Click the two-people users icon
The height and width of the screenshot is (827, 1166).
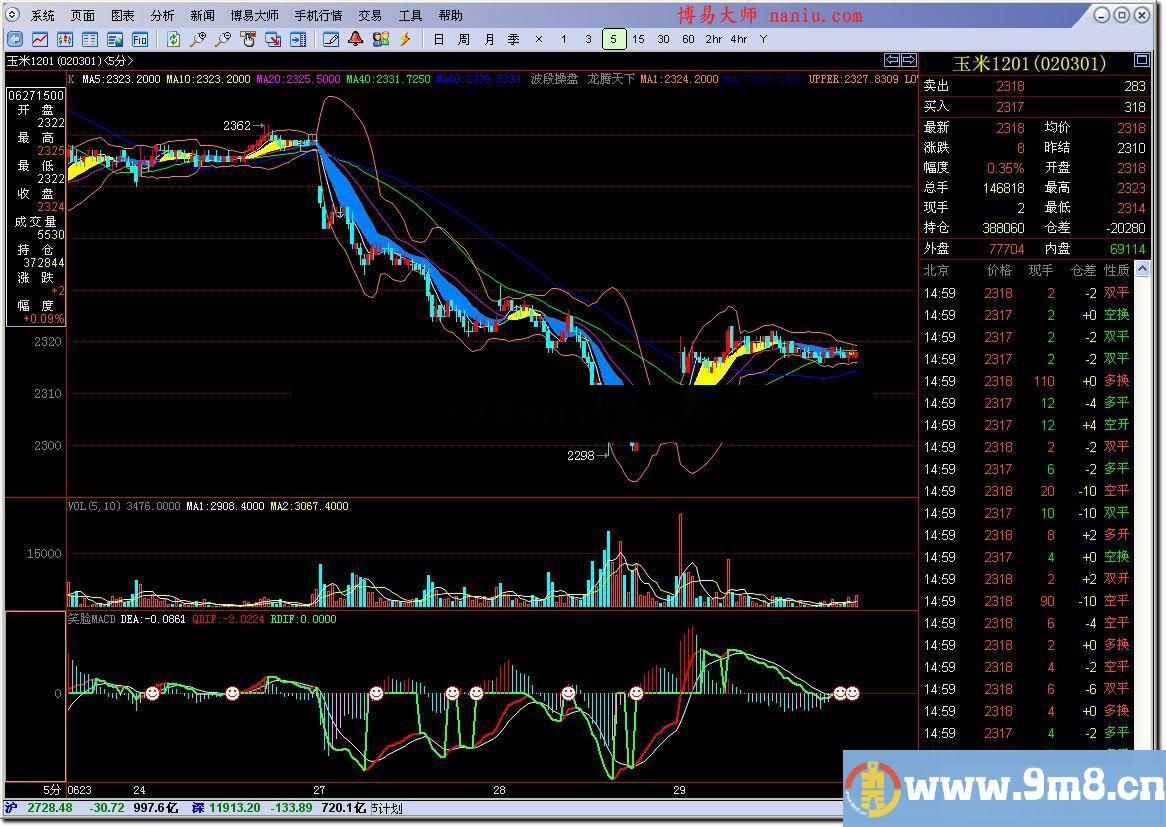click(x=381, y=39)
